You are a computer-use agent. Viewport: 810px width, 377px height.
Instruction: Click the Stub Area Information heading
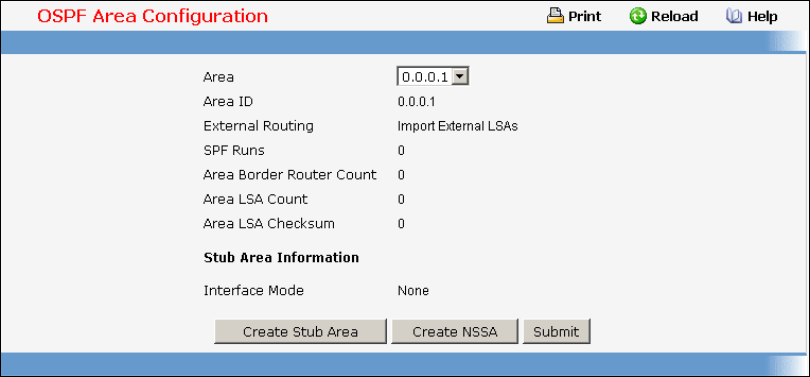[282, 257]
